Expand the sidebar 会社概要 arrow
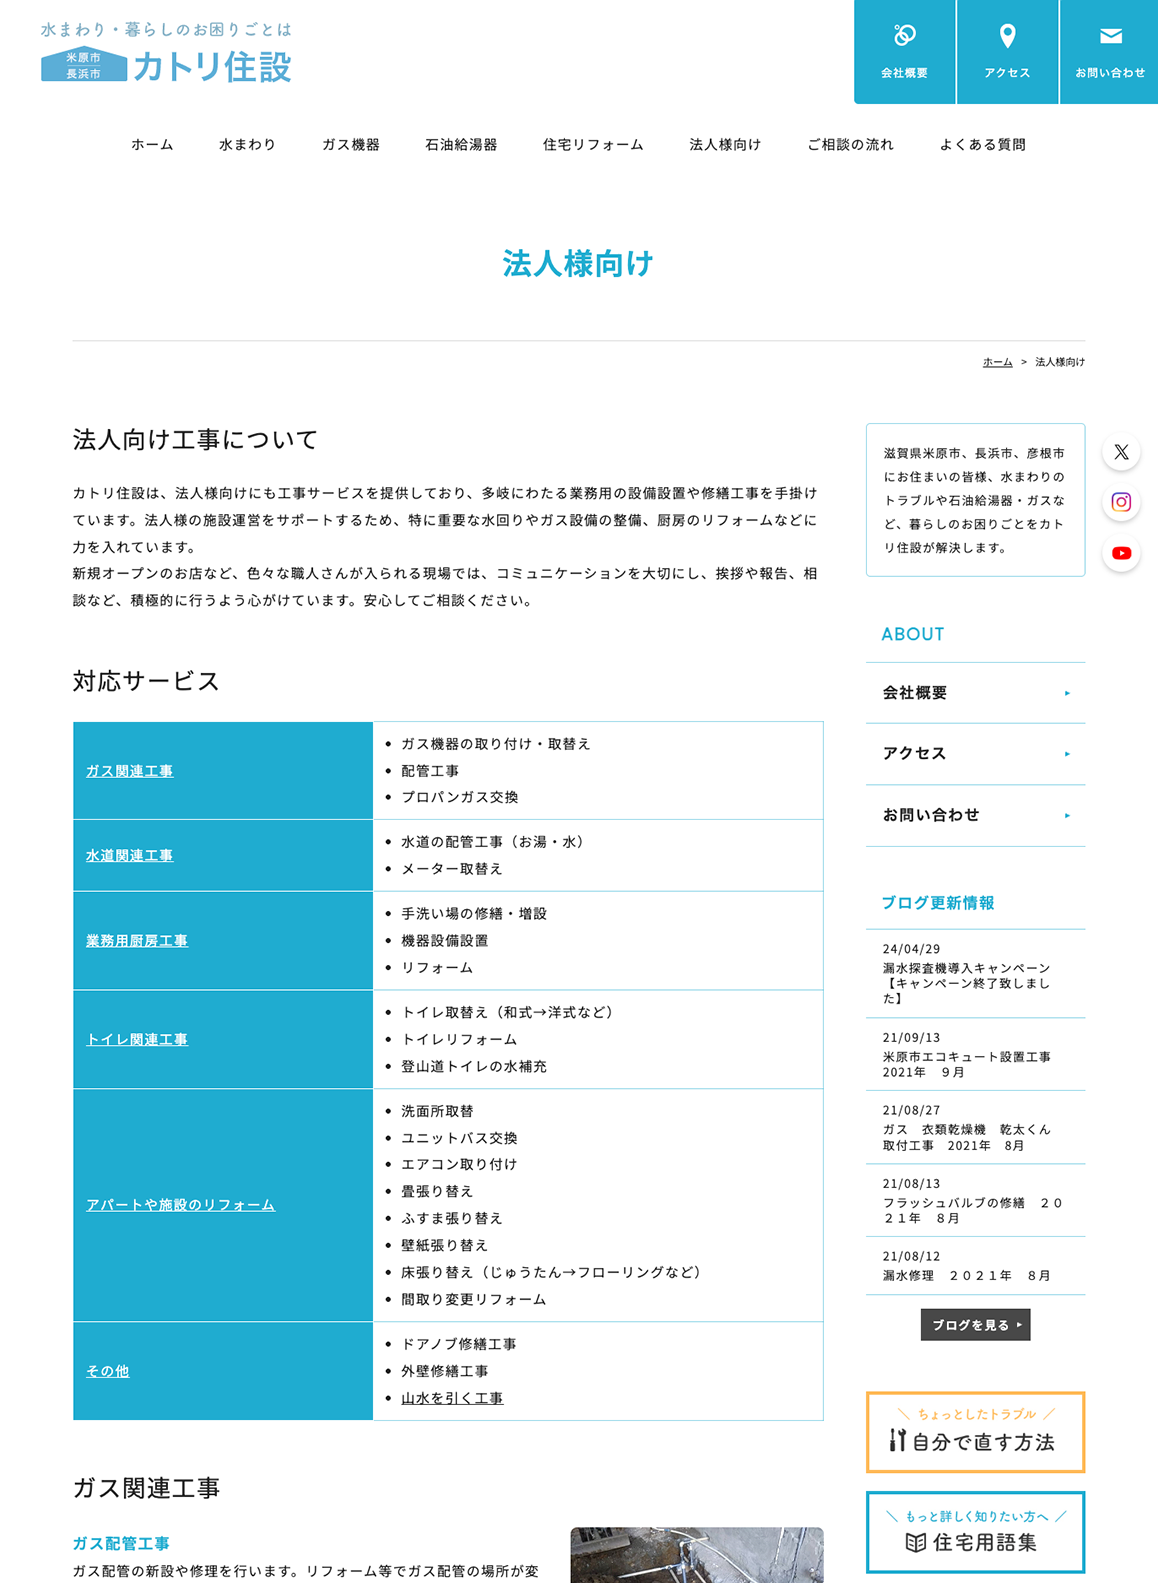The width and height of the screenshot is (1158, 1583). coord(1067,693)
